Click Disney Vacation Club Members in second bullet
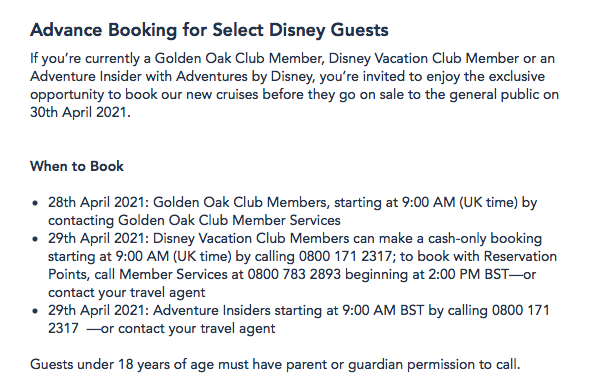This screenshot has height=391, width=602. tap(251, 239)
